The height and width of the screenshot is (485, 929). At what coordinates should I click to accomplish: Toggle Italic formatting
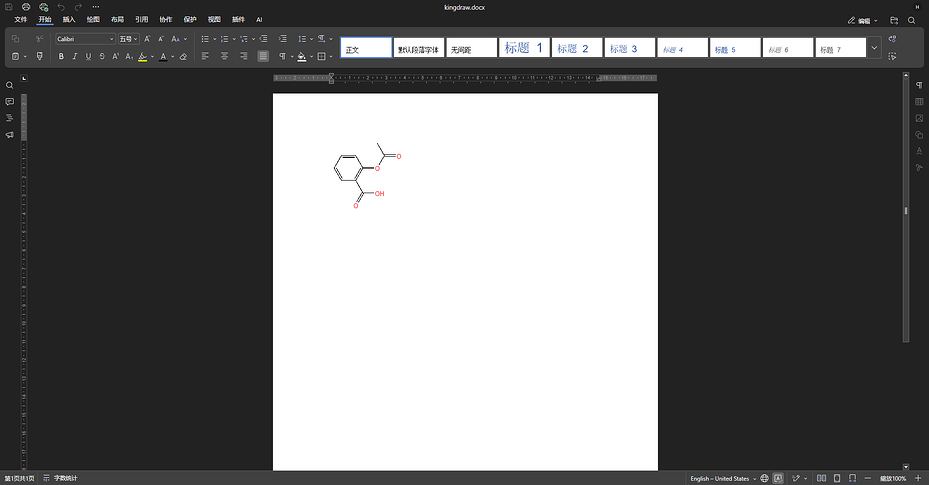coord(75,57)
